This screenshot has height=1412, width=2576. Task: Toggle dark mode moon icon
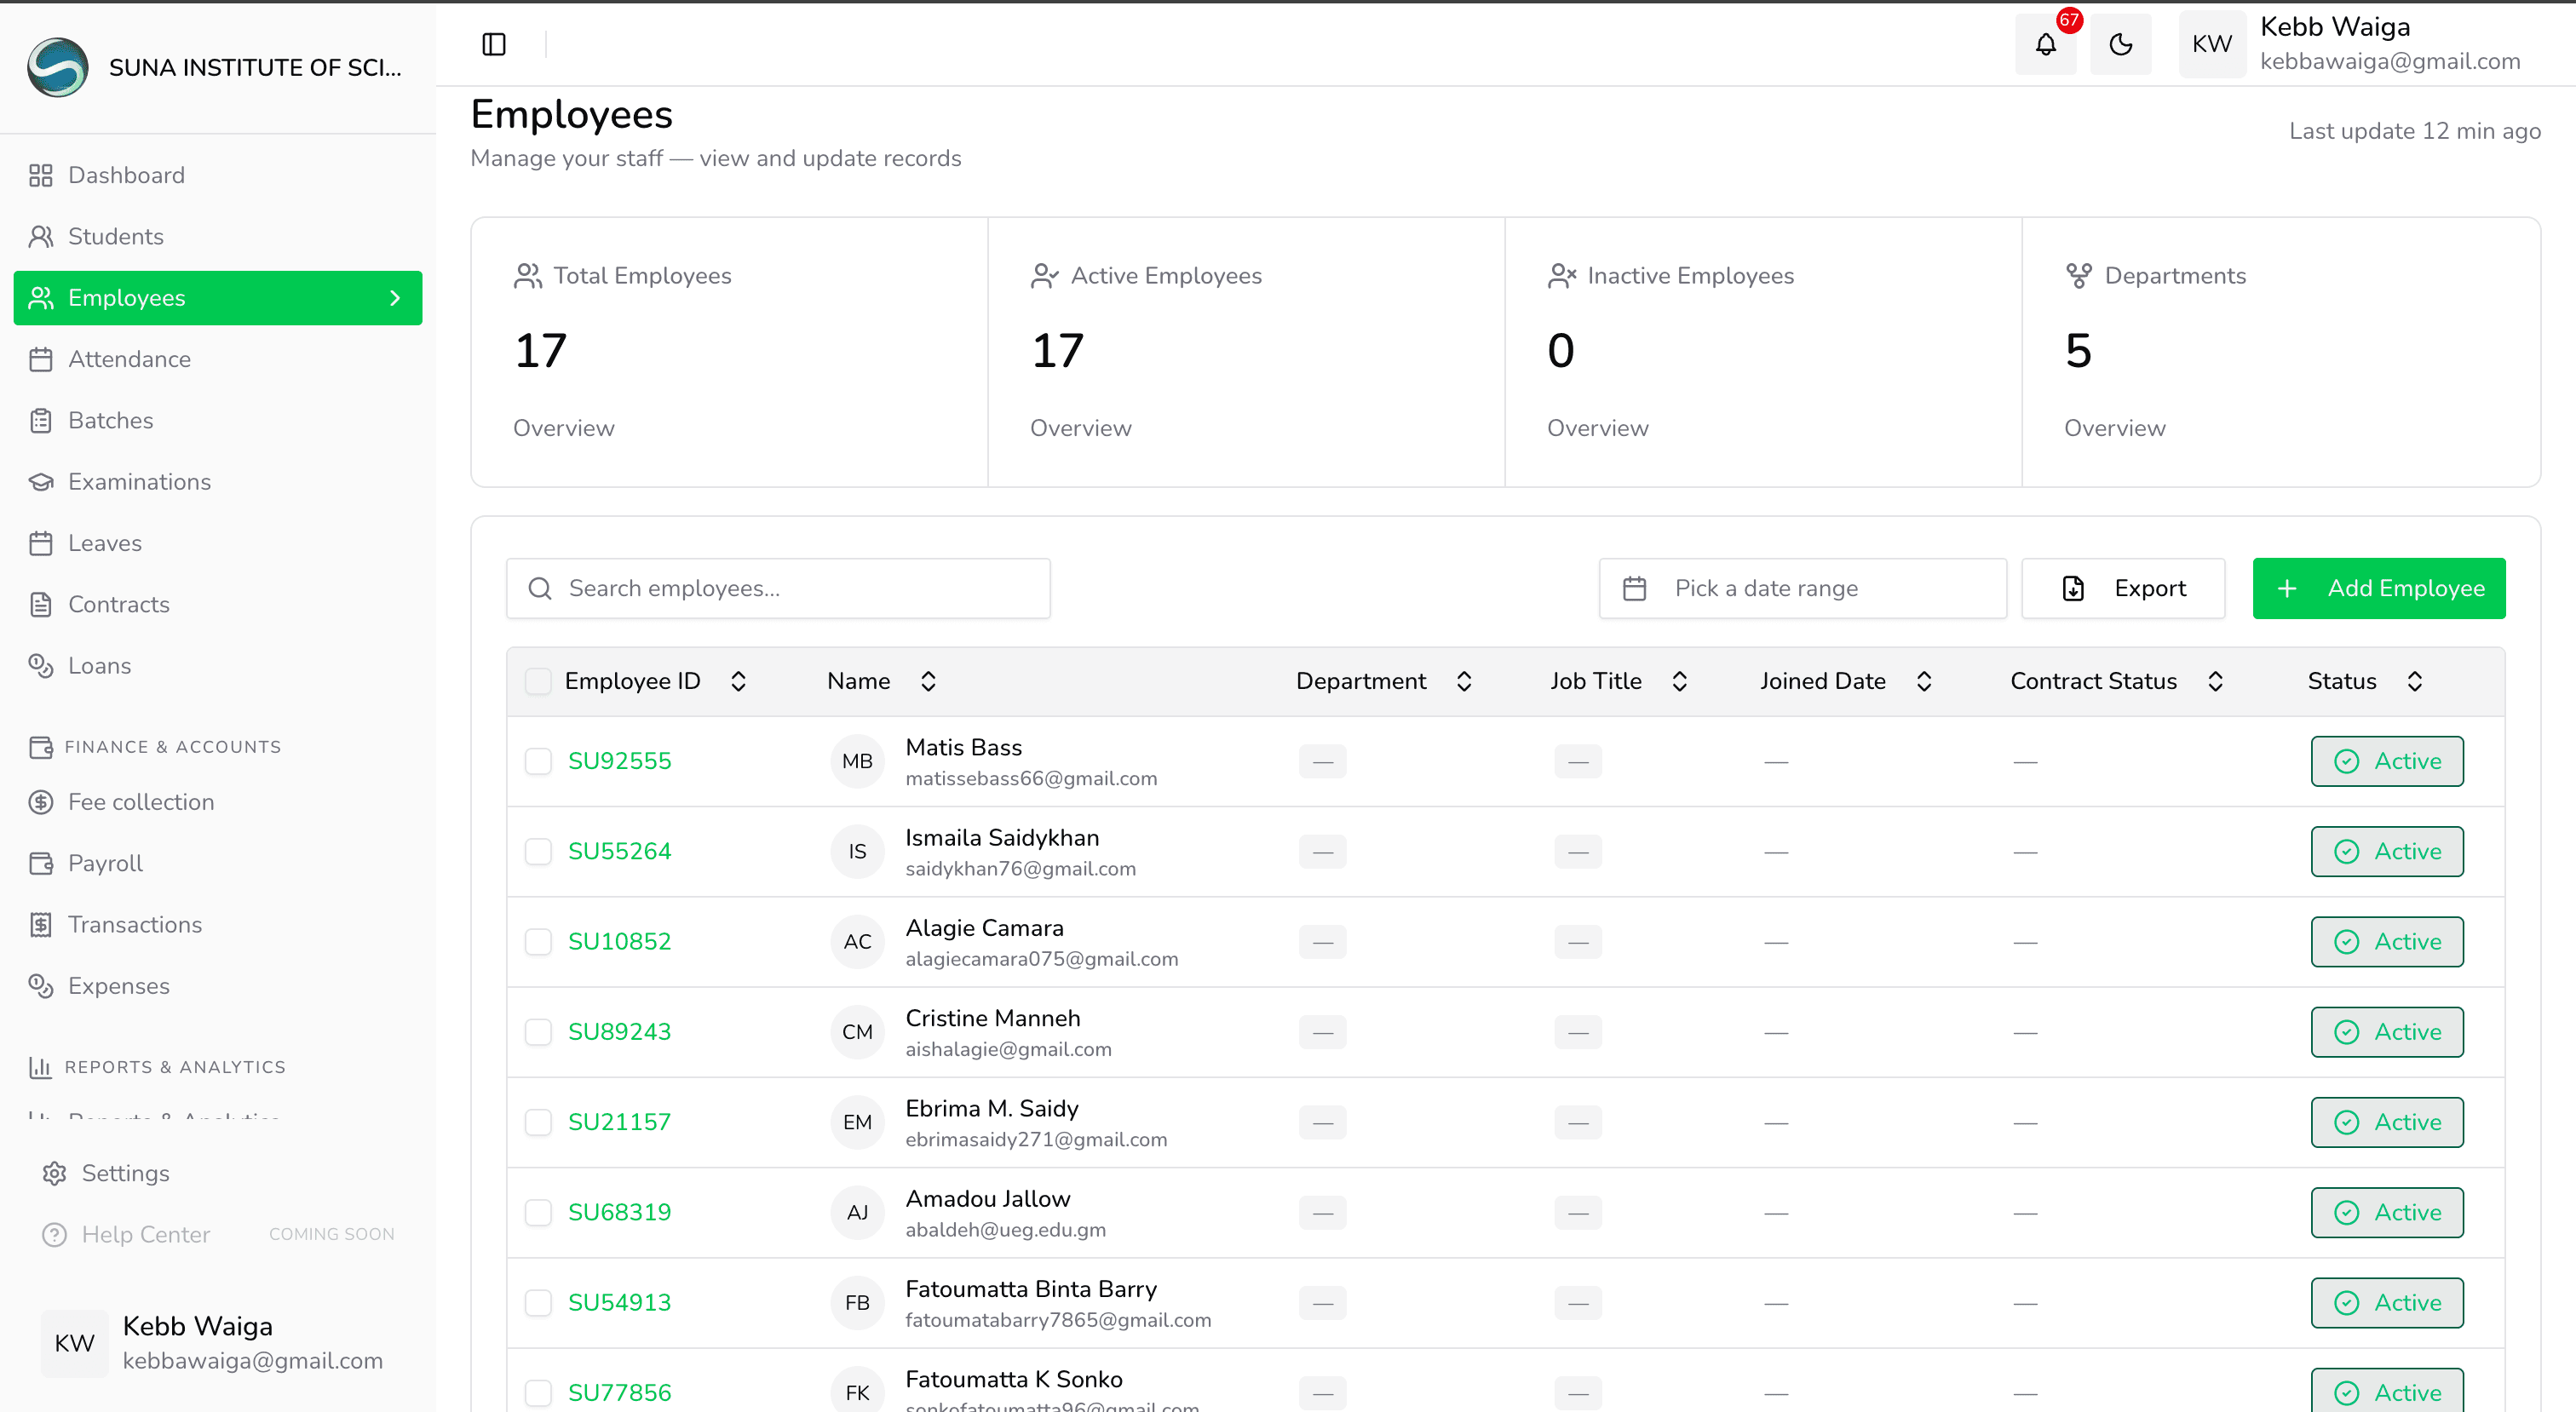coord(2120,44)
